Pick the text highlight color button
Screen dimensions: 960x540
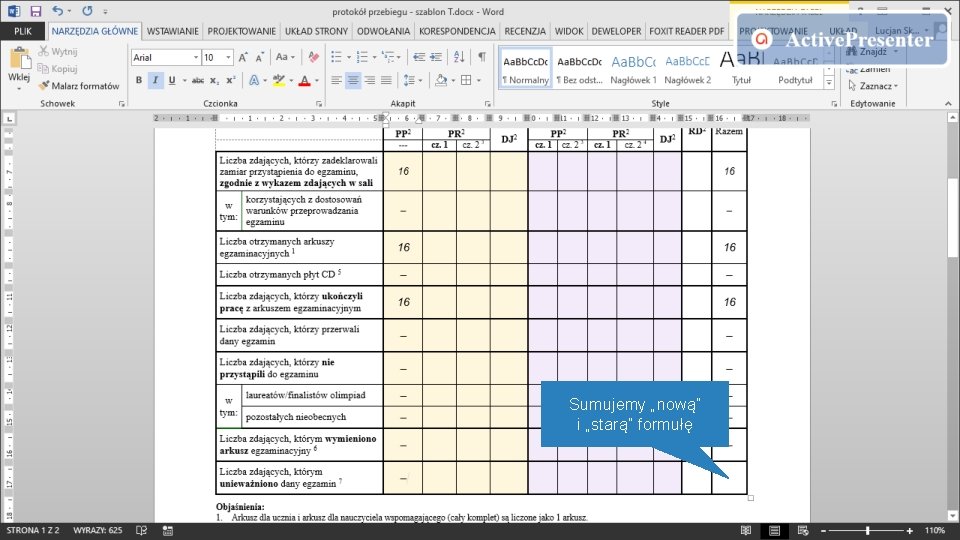coord(279,80)
